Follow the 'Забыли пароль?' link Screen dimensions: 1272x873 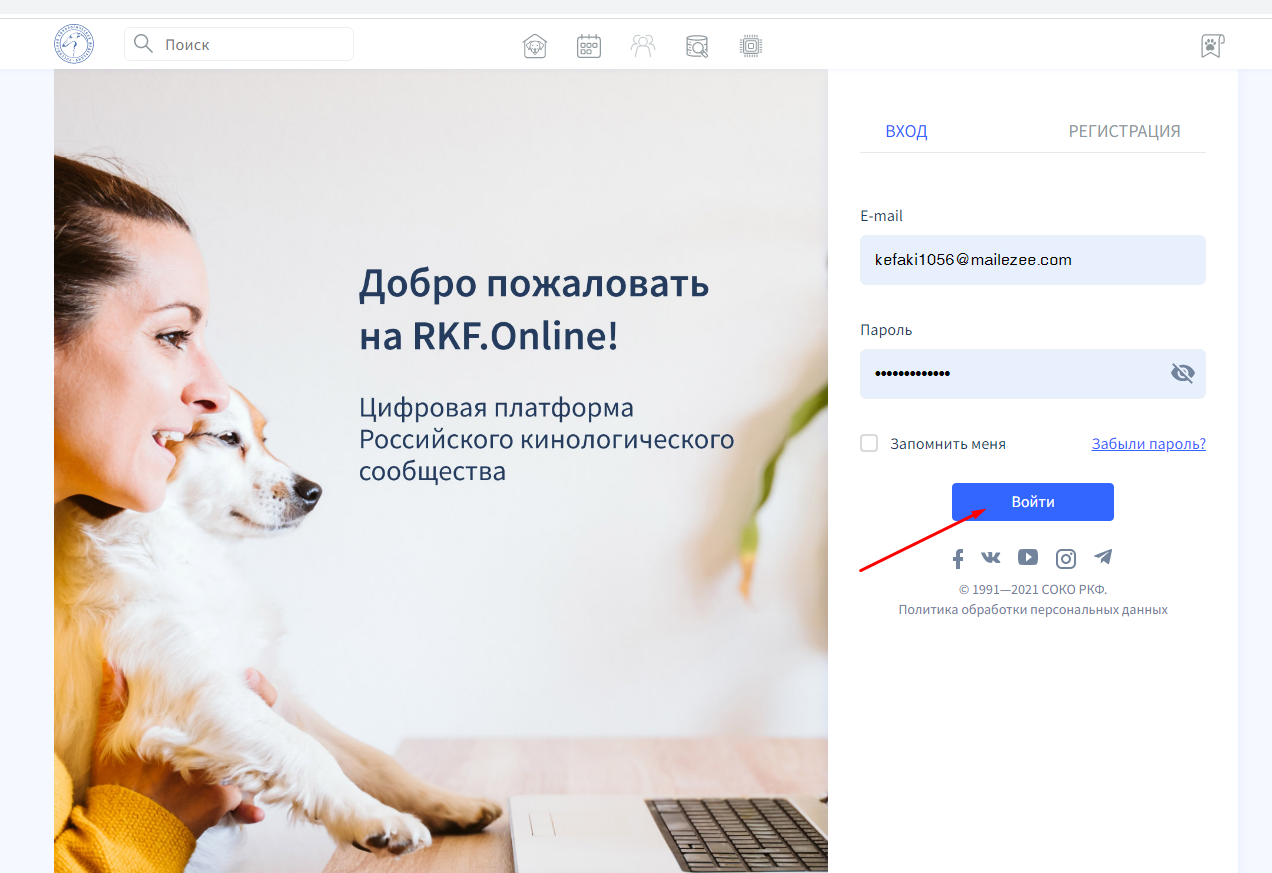[x=1148, y=444]
